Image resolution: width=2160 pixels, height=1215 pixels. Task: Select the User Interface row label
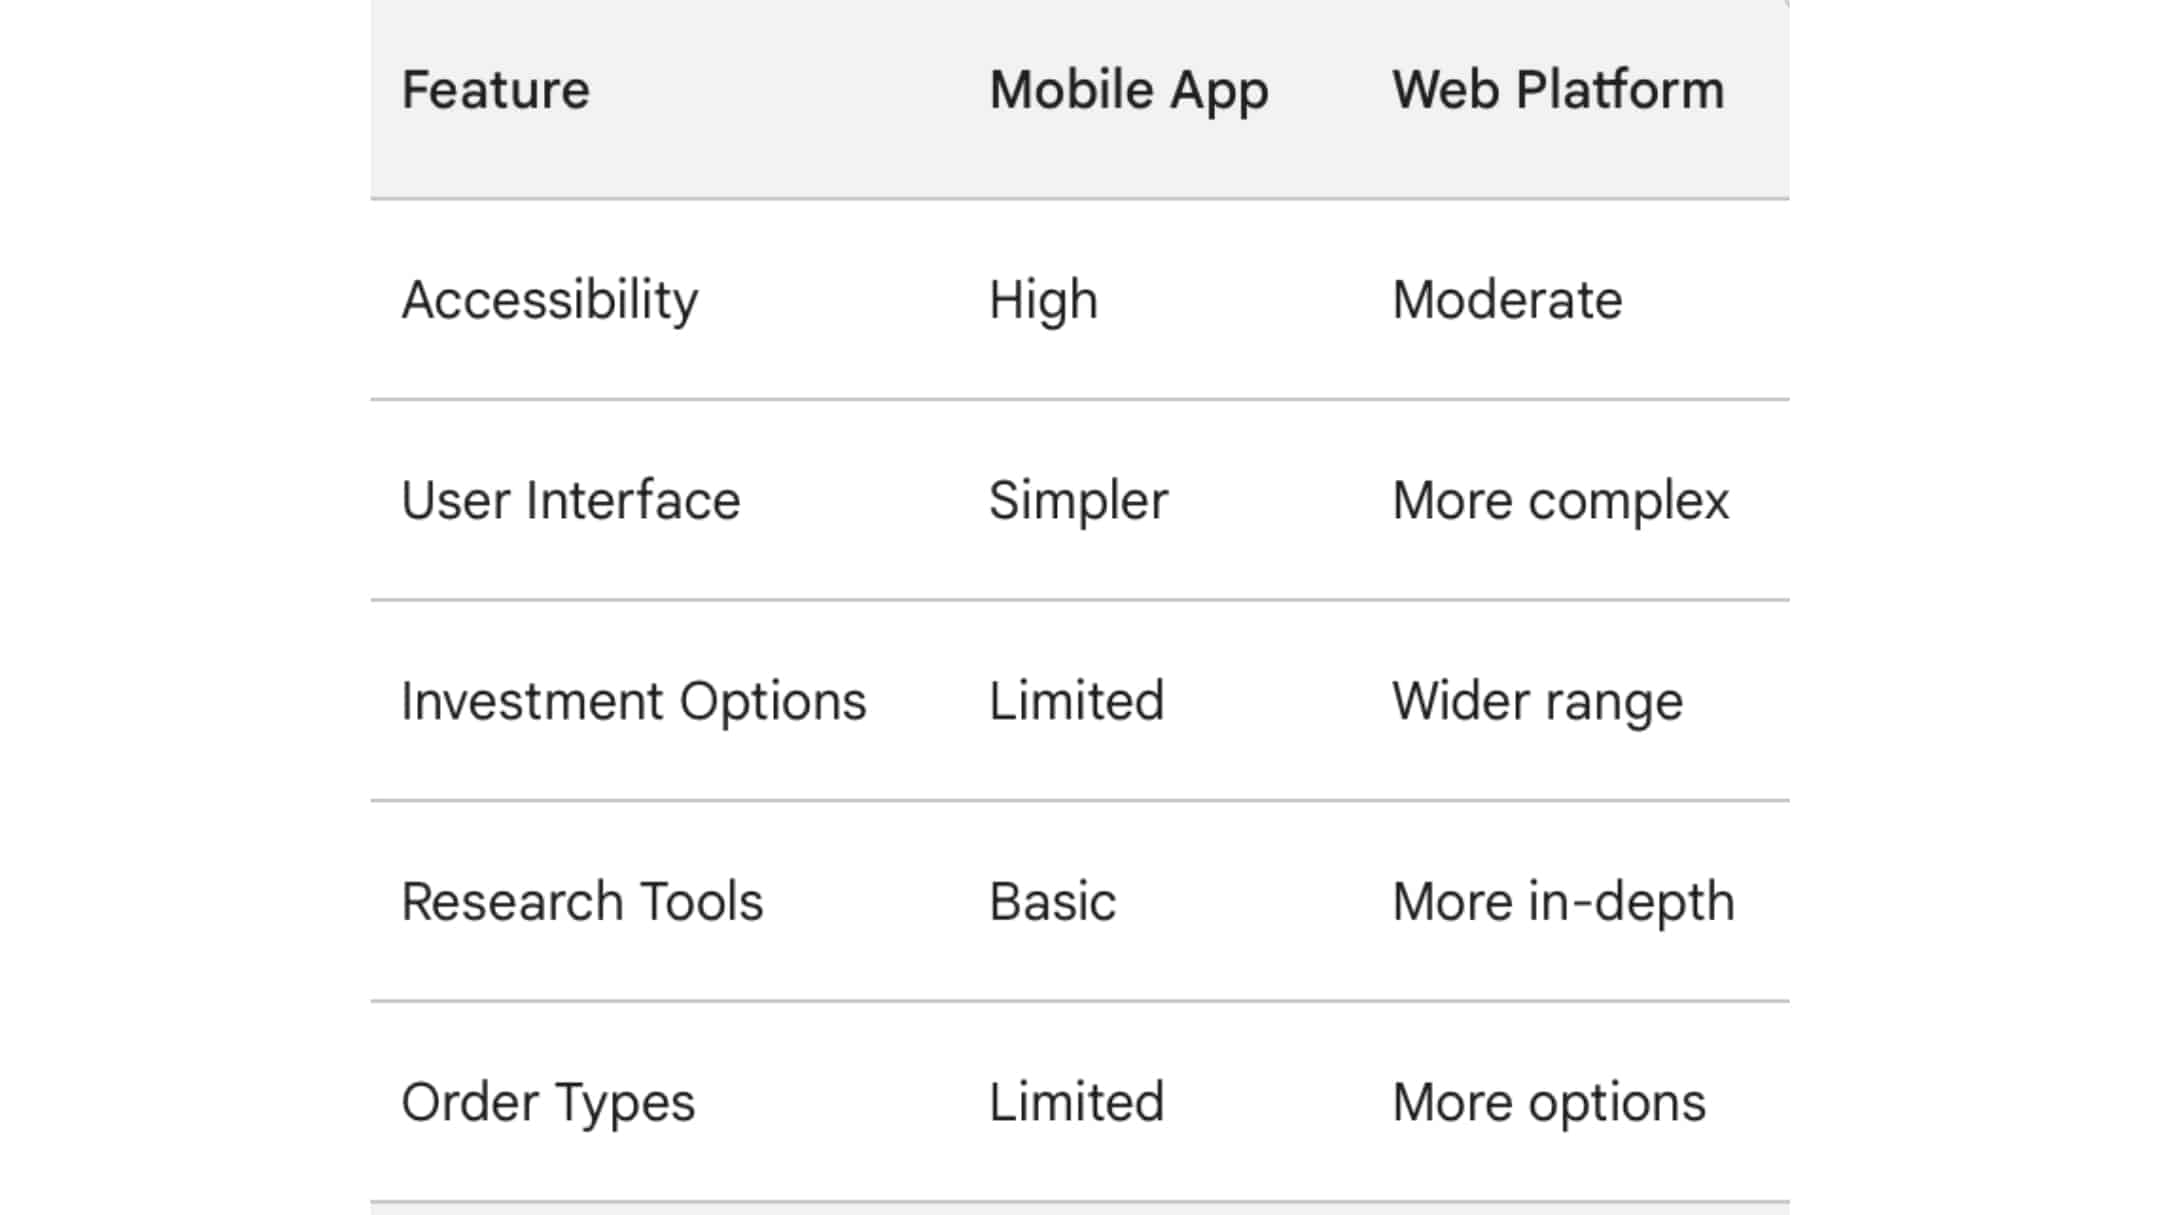click(570, 500)
